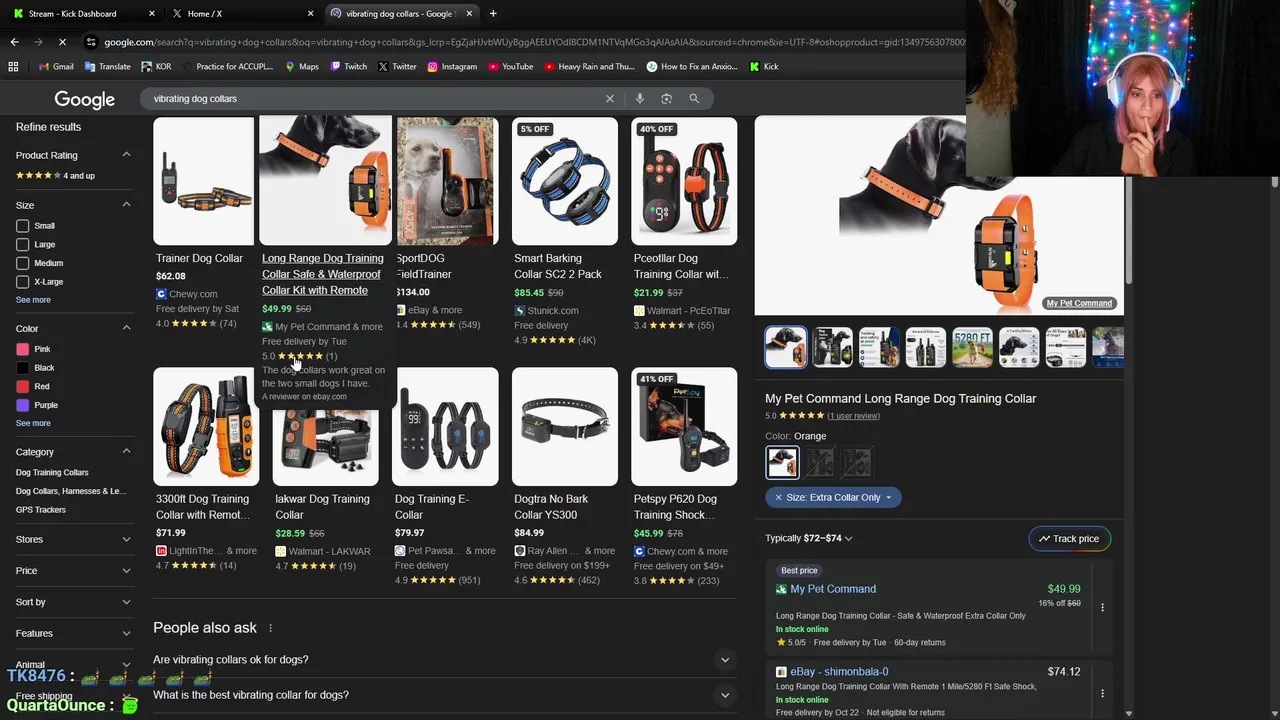This screenshot has height=720, width=1280.
Task: Open People also ask options menu
Action: [x=270, y=628]
